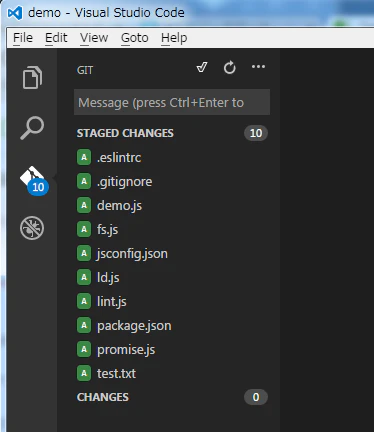This screenshot has height=432, width=374.
Task: Click the Added status badge for ld.js
Action: (x=84, y=277)
